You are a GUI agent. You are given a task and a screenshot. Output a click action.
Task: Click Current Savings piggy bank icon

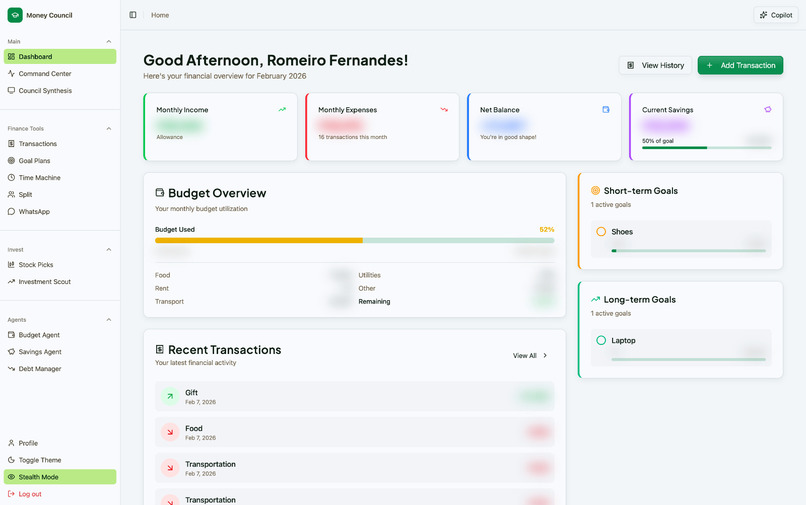768,110
